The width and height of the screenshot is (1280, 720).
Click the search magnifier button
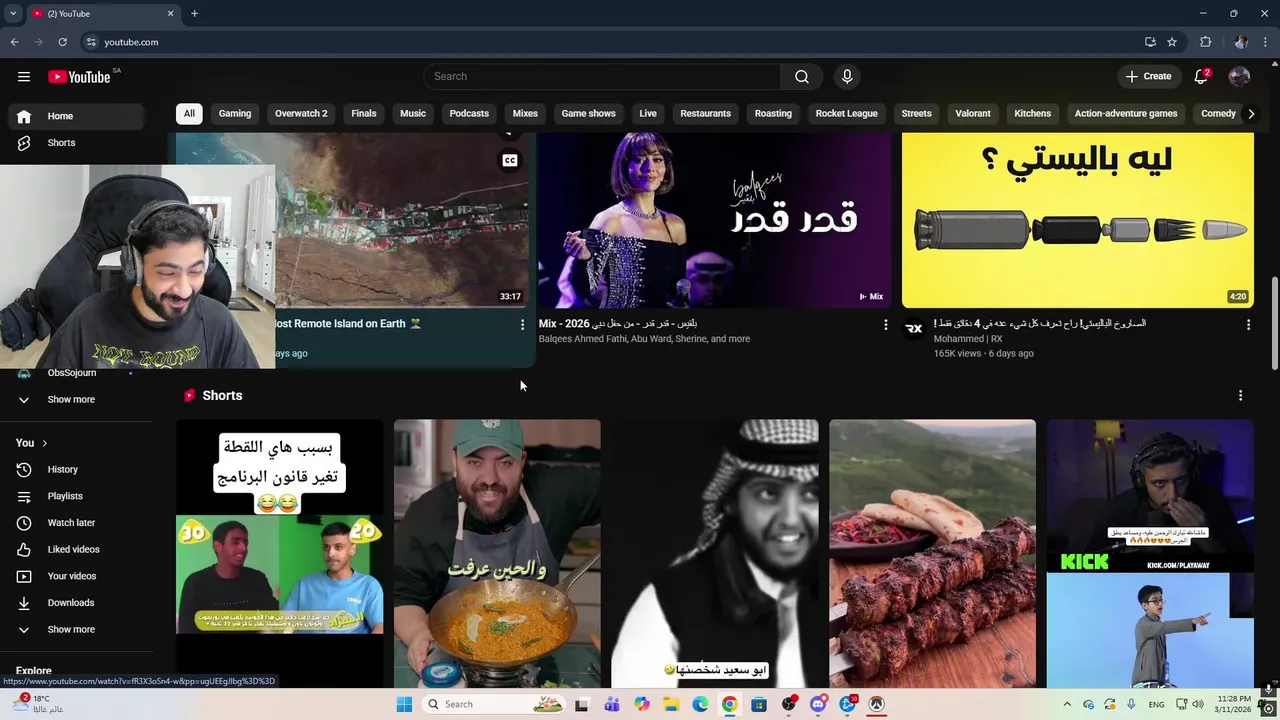click(802, 77)
